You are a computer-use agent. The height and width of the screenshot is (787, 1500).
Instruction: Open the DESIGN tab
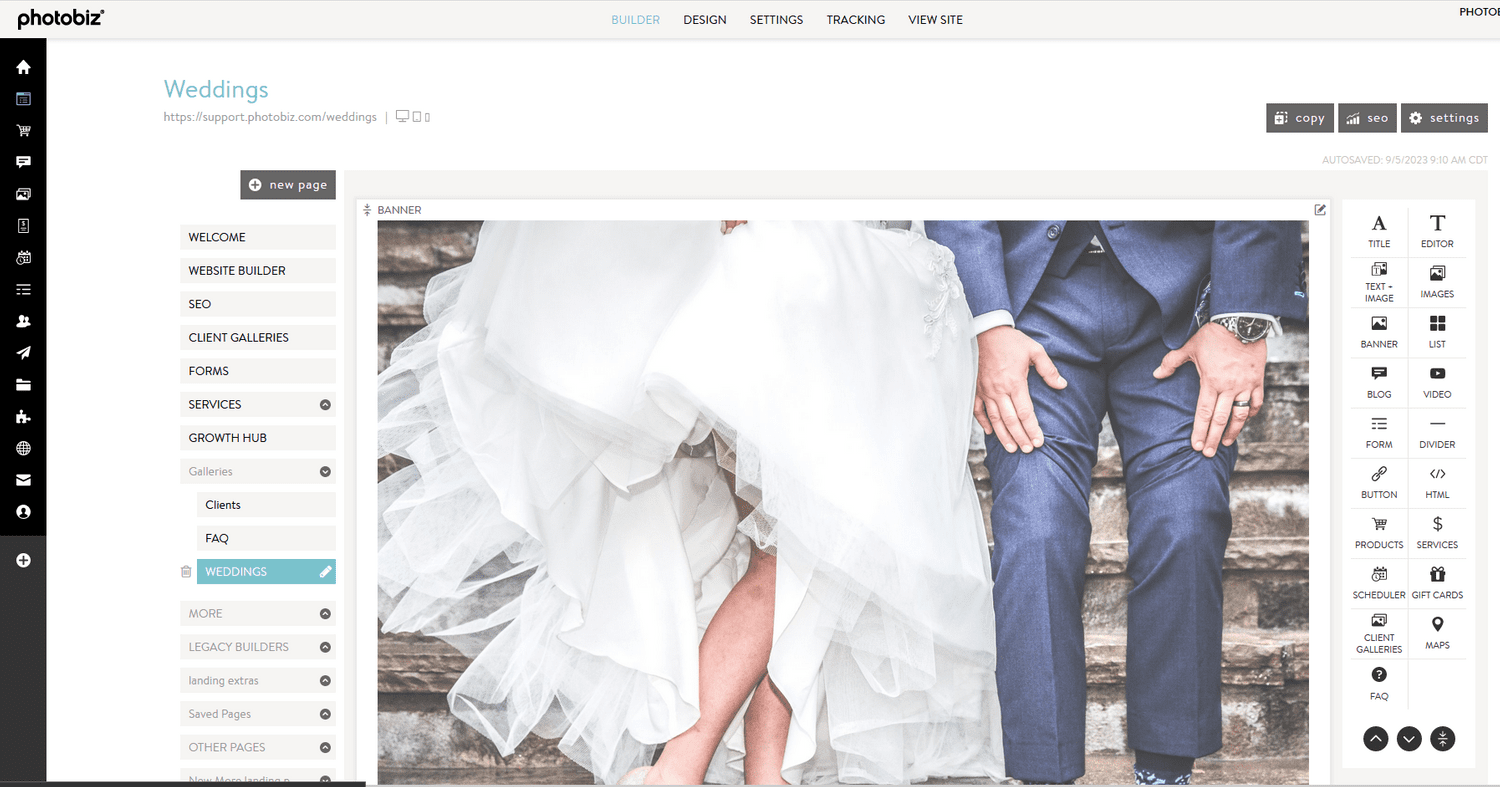pyautogui.click(x=704, y=19)
